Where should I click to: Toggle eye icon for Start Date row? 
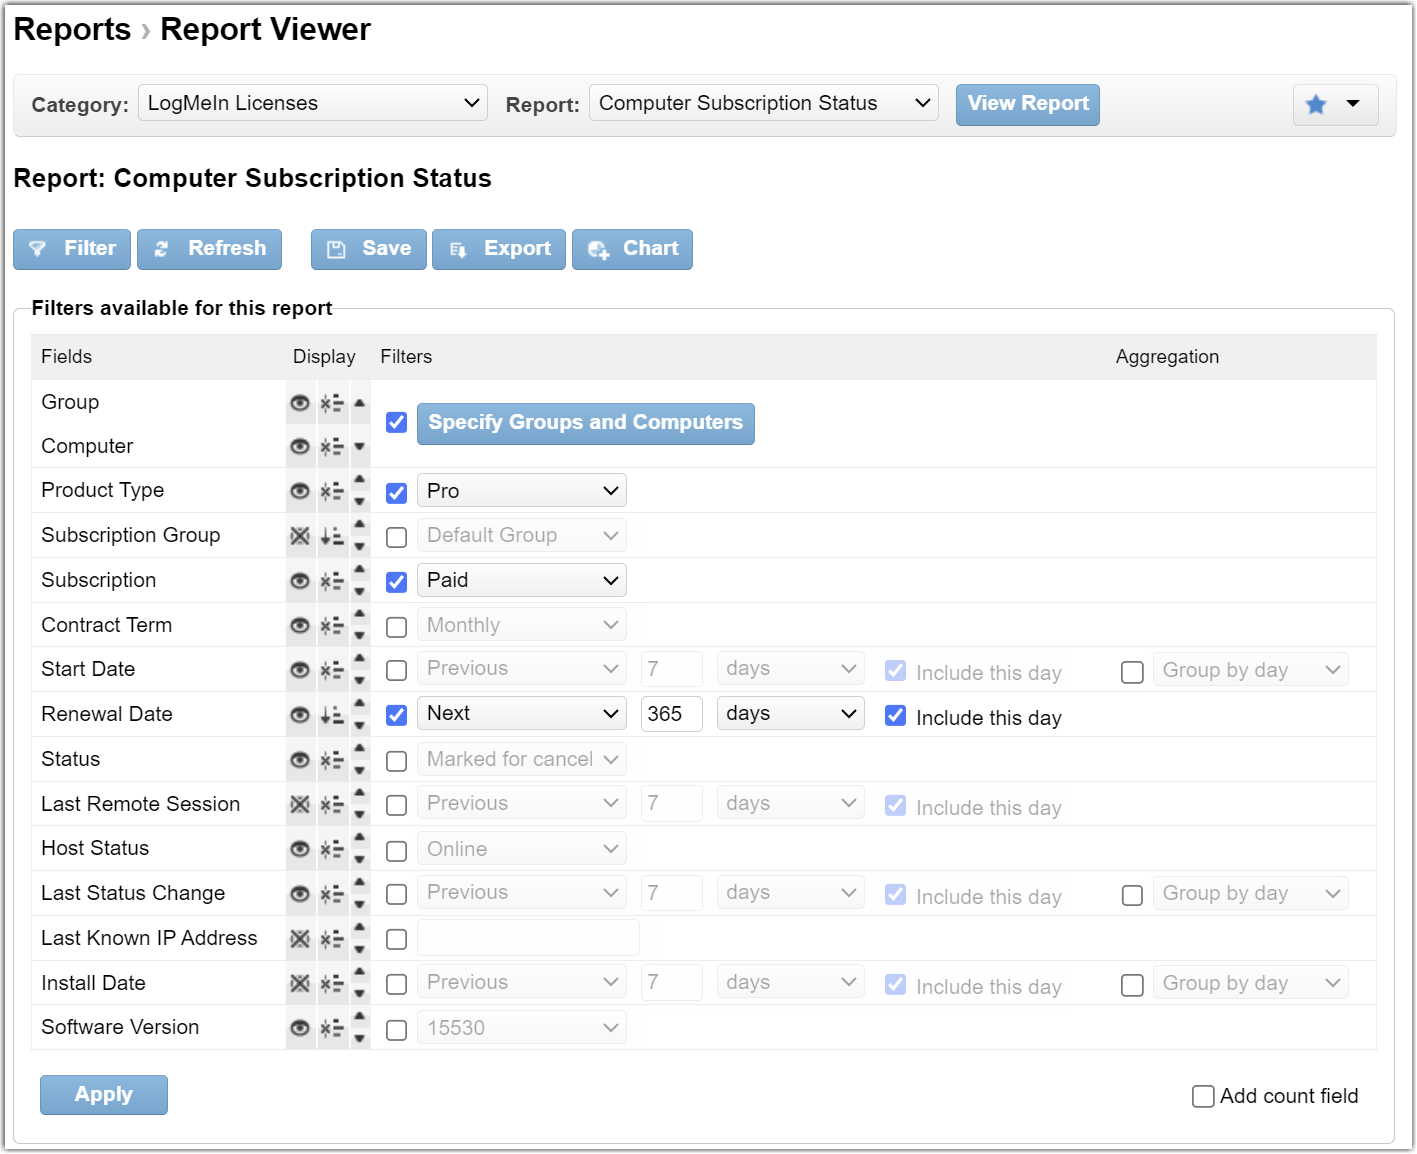tap(300, 670)
